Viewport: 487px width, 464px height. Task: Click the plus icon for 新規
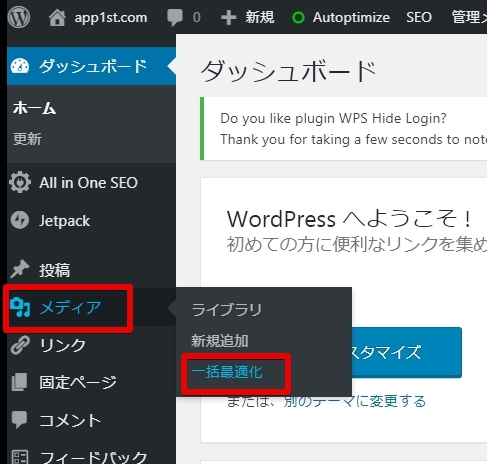click(x=229, y=17)
